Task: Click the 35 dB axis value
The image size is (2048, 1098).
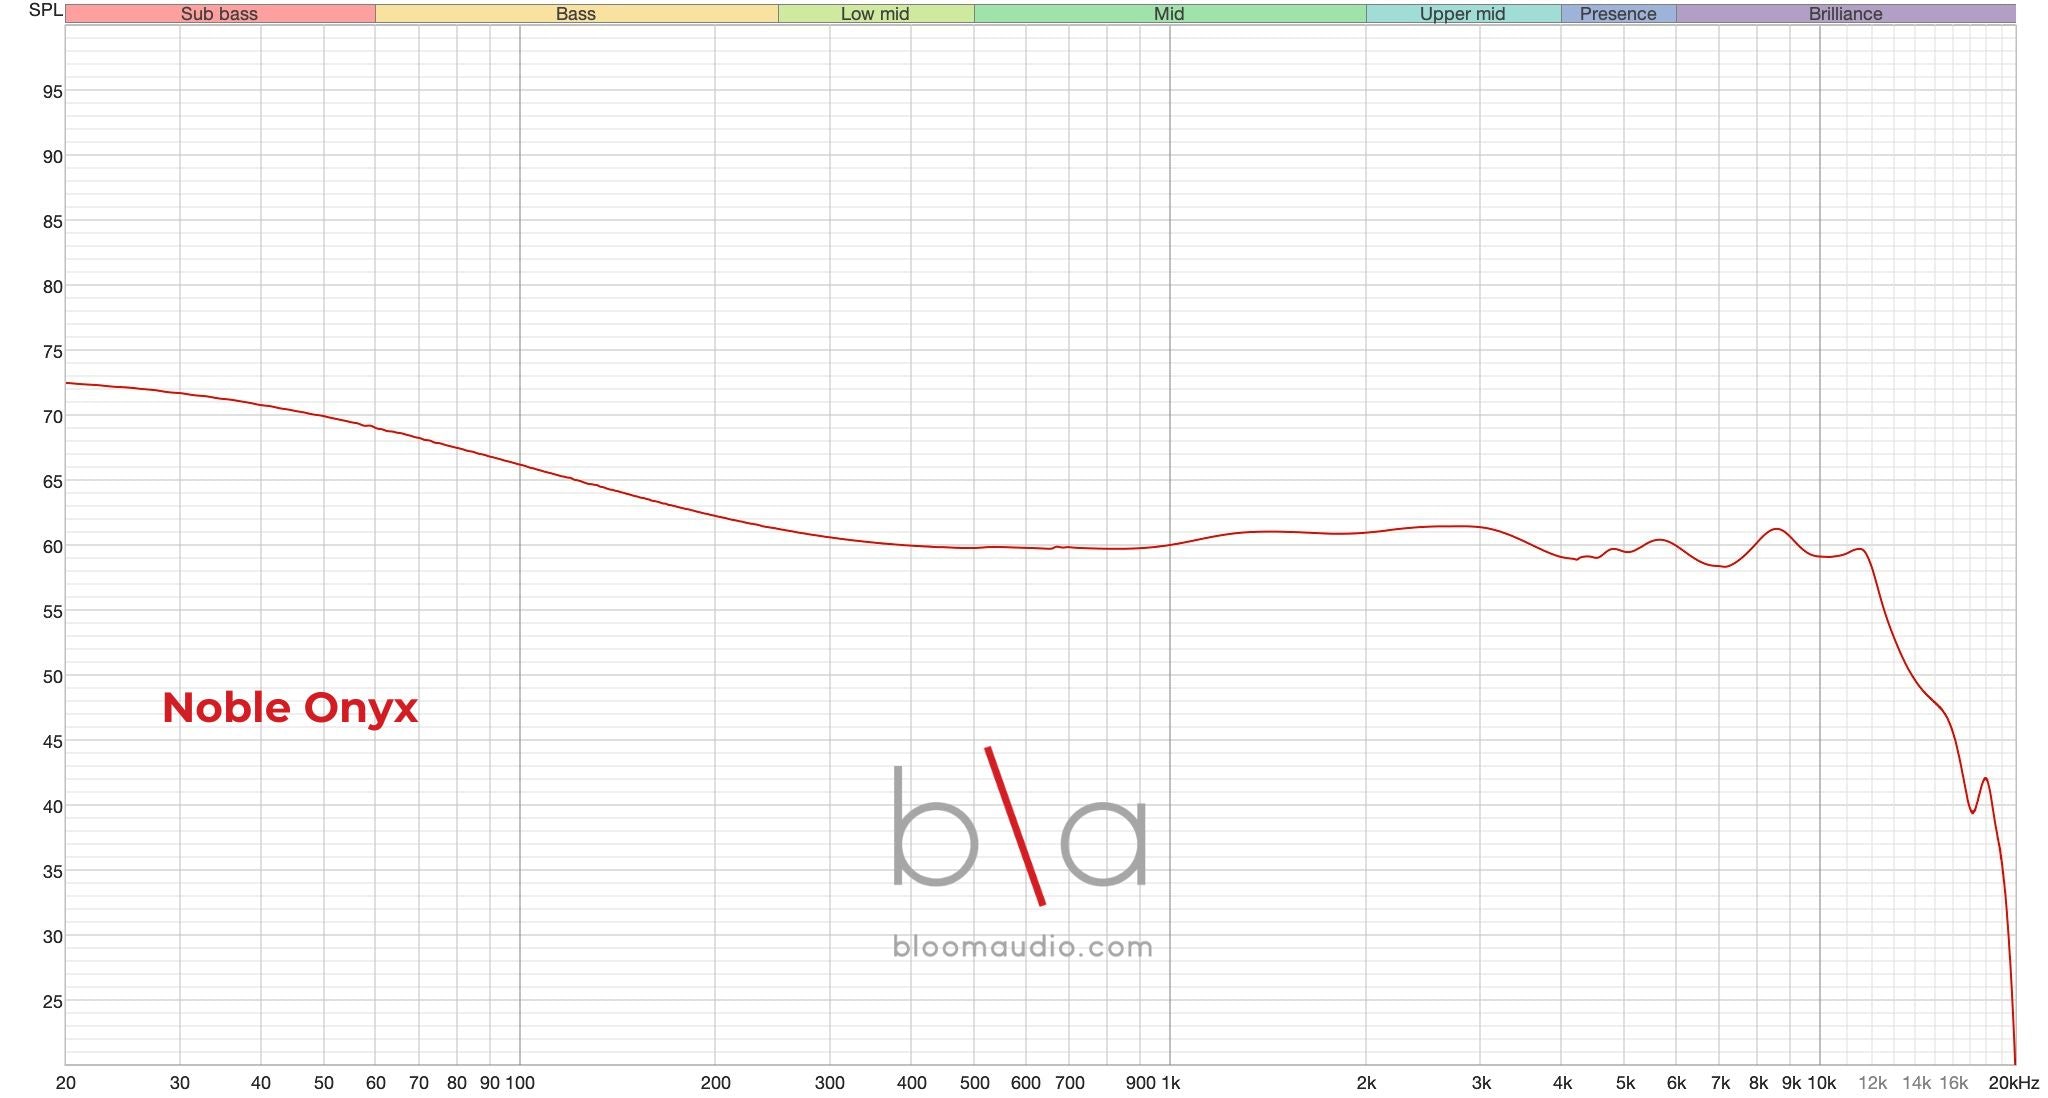Action: coord(52,872)
